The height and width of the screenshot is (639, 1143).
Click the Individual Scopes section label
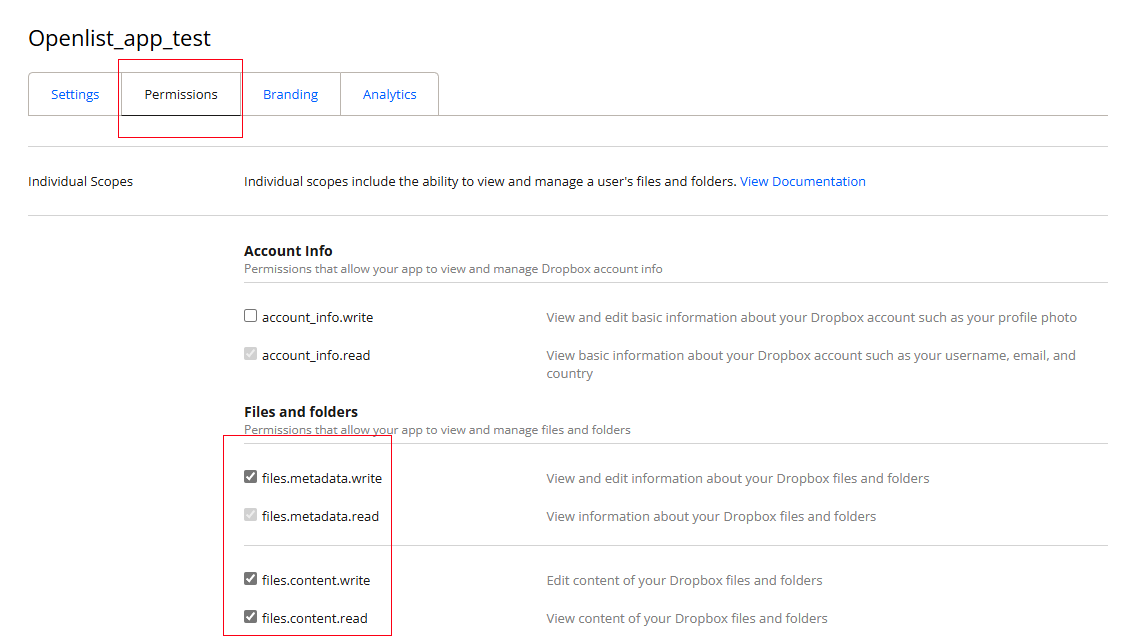(80, 181)
